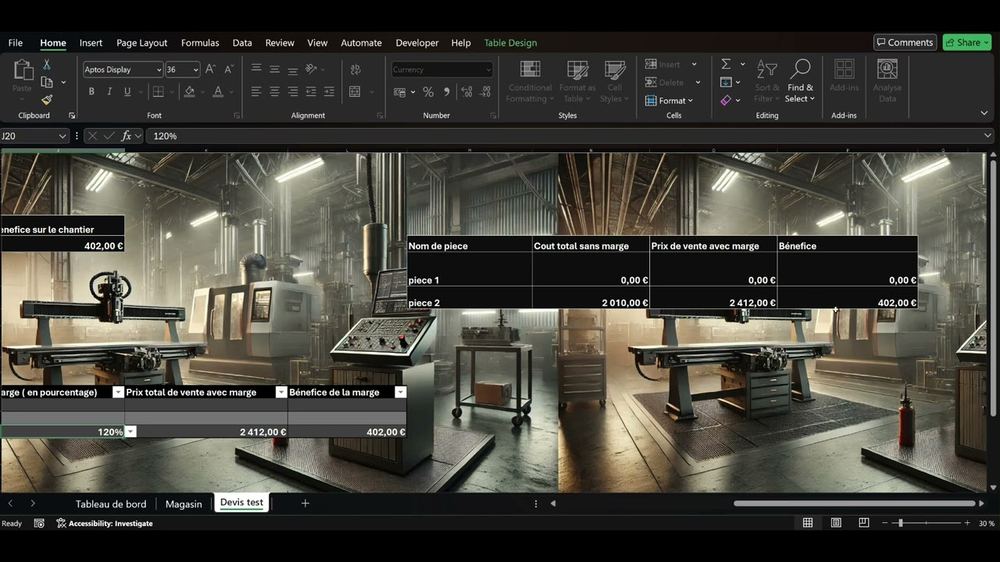The height and width of the screenshot is (562, 1000).
Task: Toggle Italic formatting
Action: tap(109, 92)
